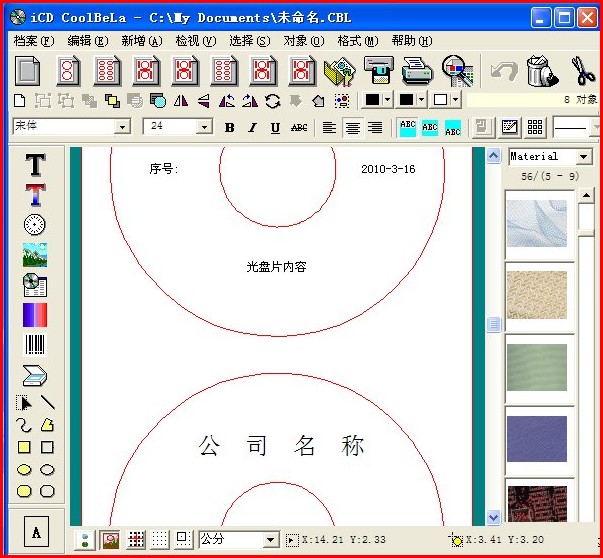Center align the text
This screenshot has height=558, width=603.
pyautogui.click(x=353, y=127)
